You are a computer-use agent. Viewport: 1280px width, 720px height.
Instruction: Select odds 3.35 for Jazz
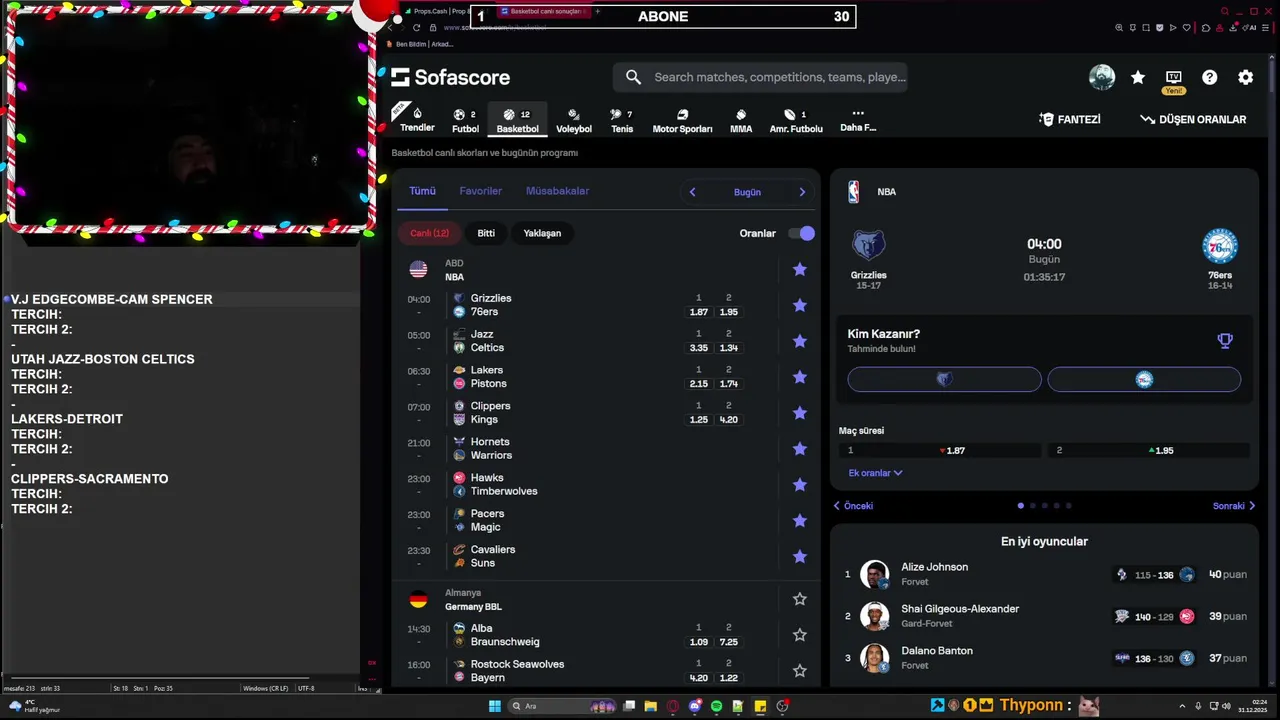699,348
